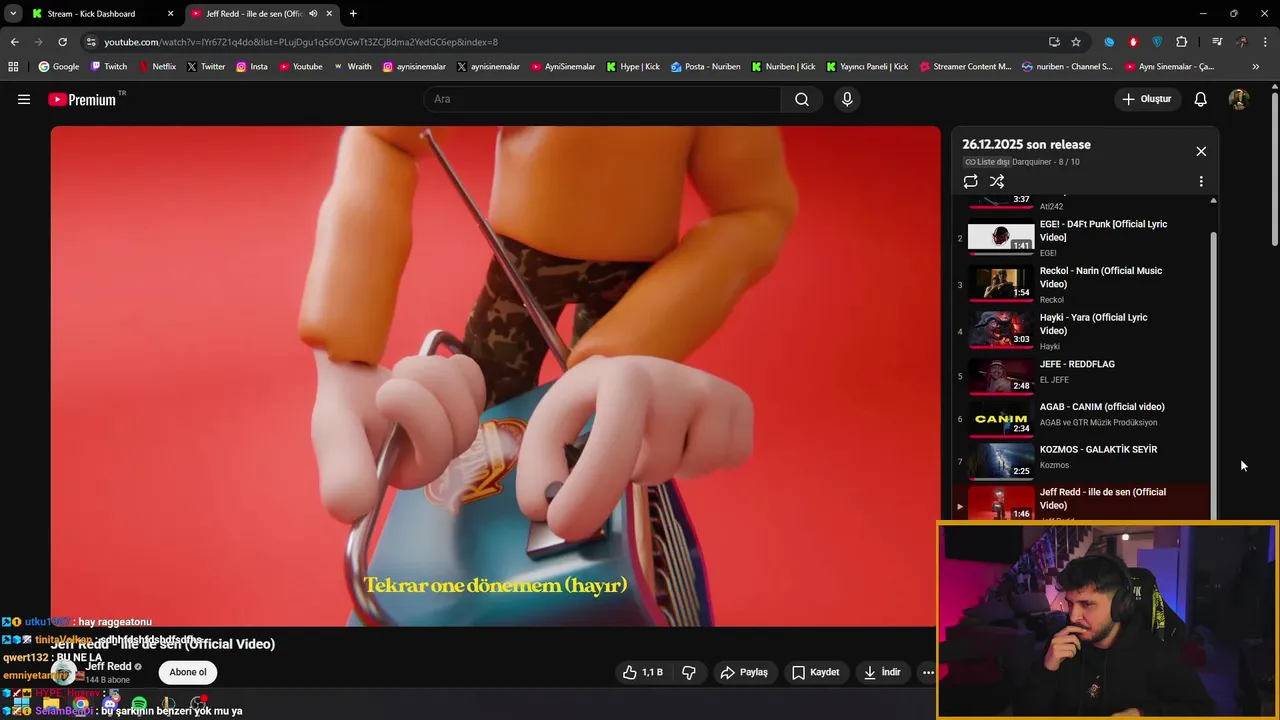This screenshot has width=1280, height=720.
Task: Open the Insta bookmark
Action: (x=252, y=67)
